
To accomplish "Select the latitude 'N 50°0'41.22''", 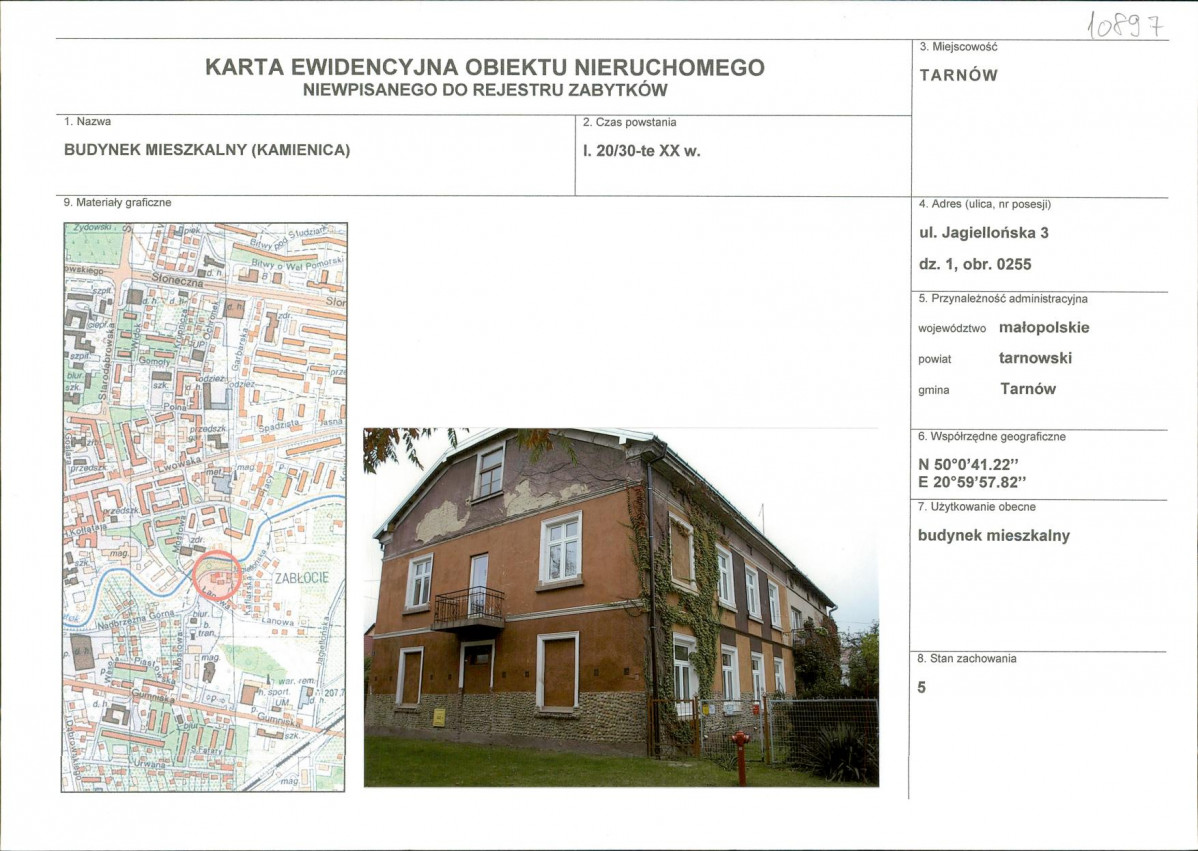I will [x=969, y=464].
